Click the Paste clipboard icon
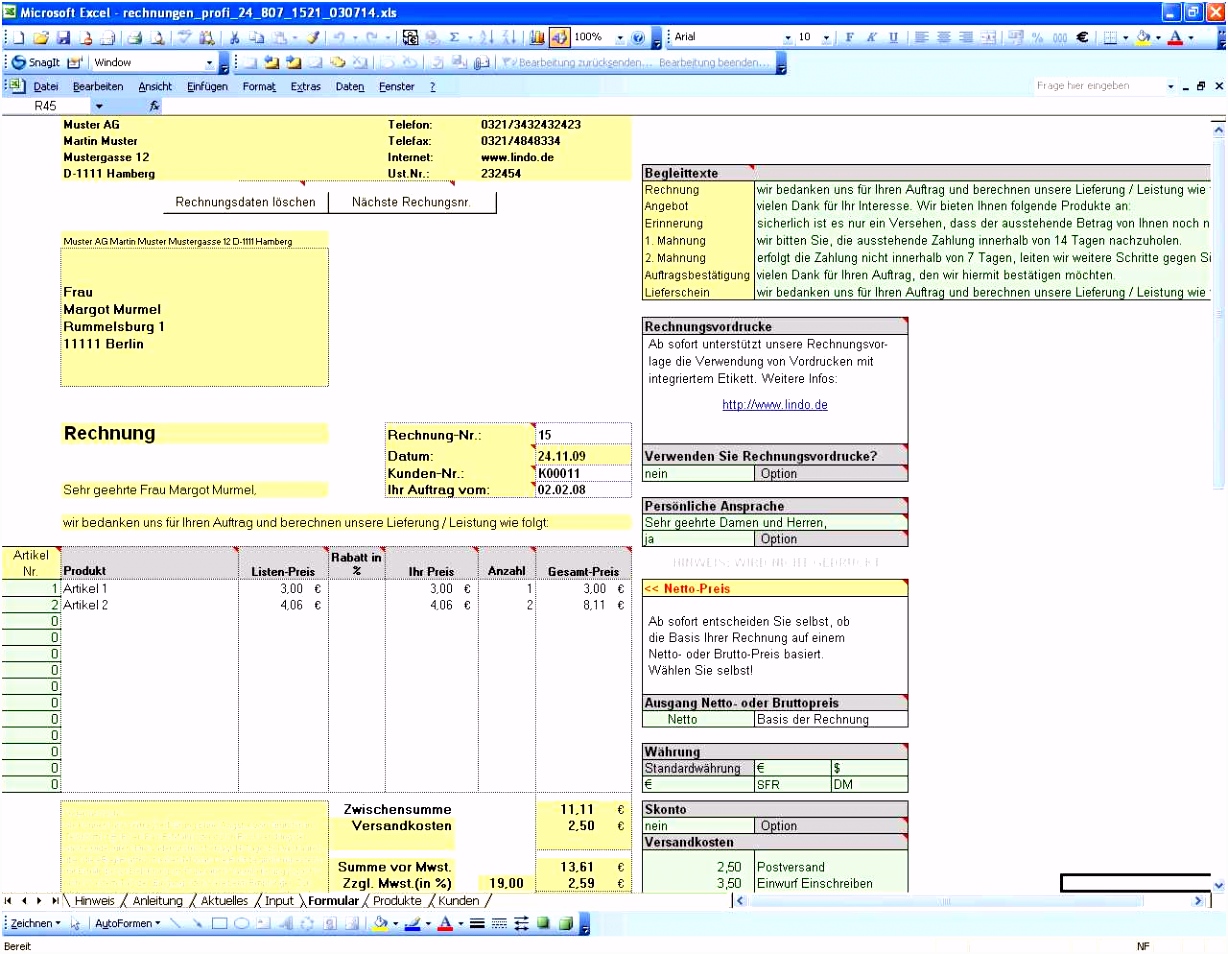Image resolution: width=1228 pixels, height=954 pixels. click(x=281, y=38)
